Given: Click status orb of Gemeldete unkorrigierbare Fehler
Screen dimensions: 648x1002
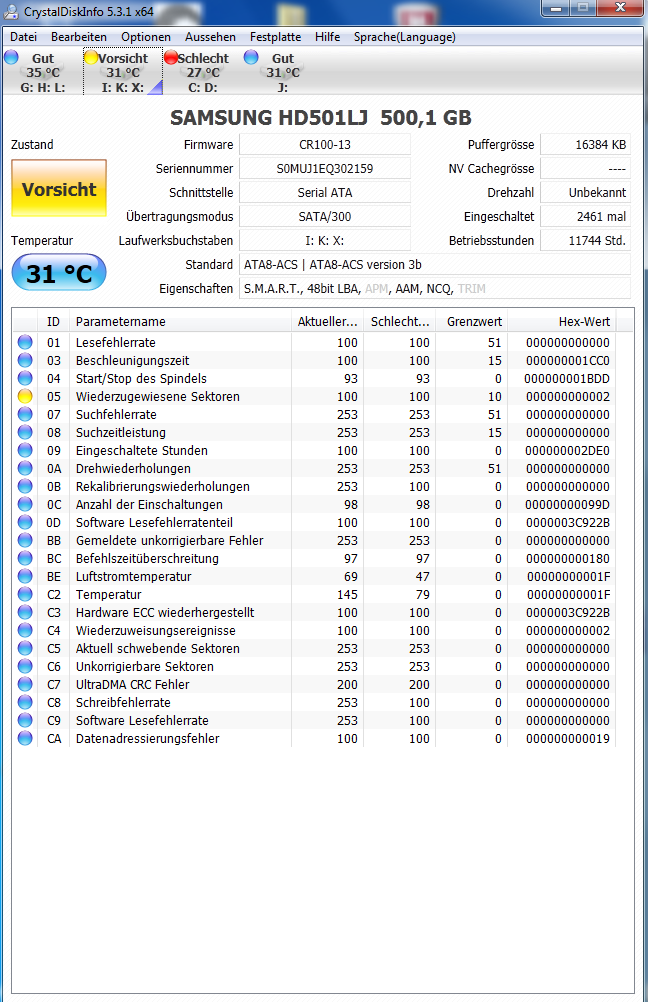Looking at the screenshot, I should [x=25, y=540].
